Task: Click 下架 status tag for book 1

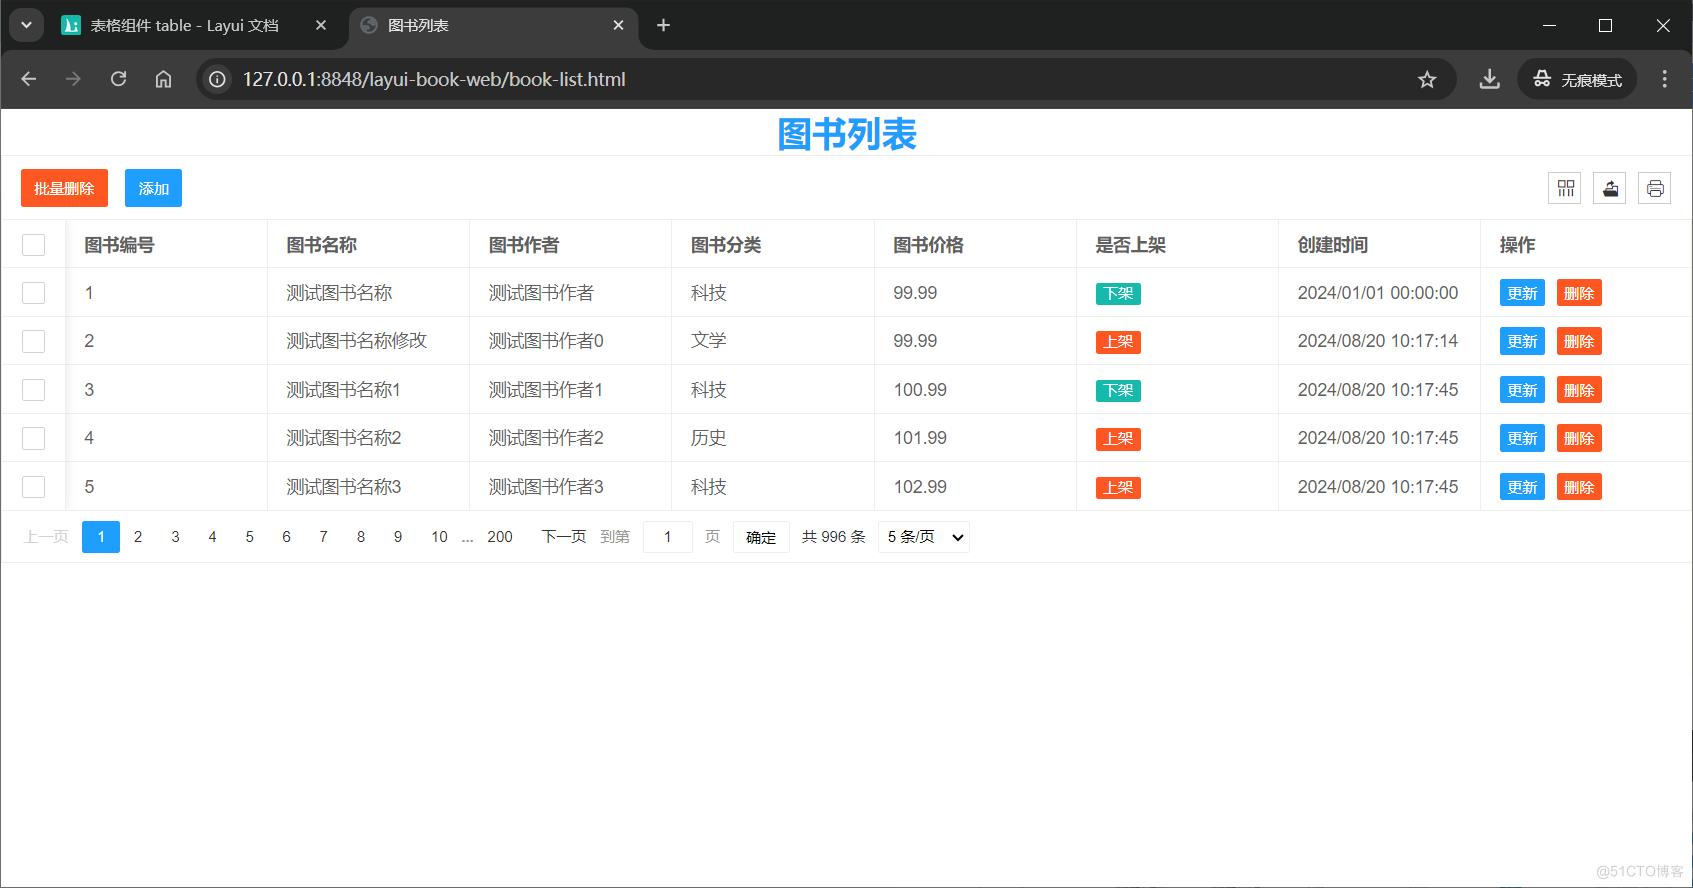Action: pyautogui.click(x=1118, y=293)
